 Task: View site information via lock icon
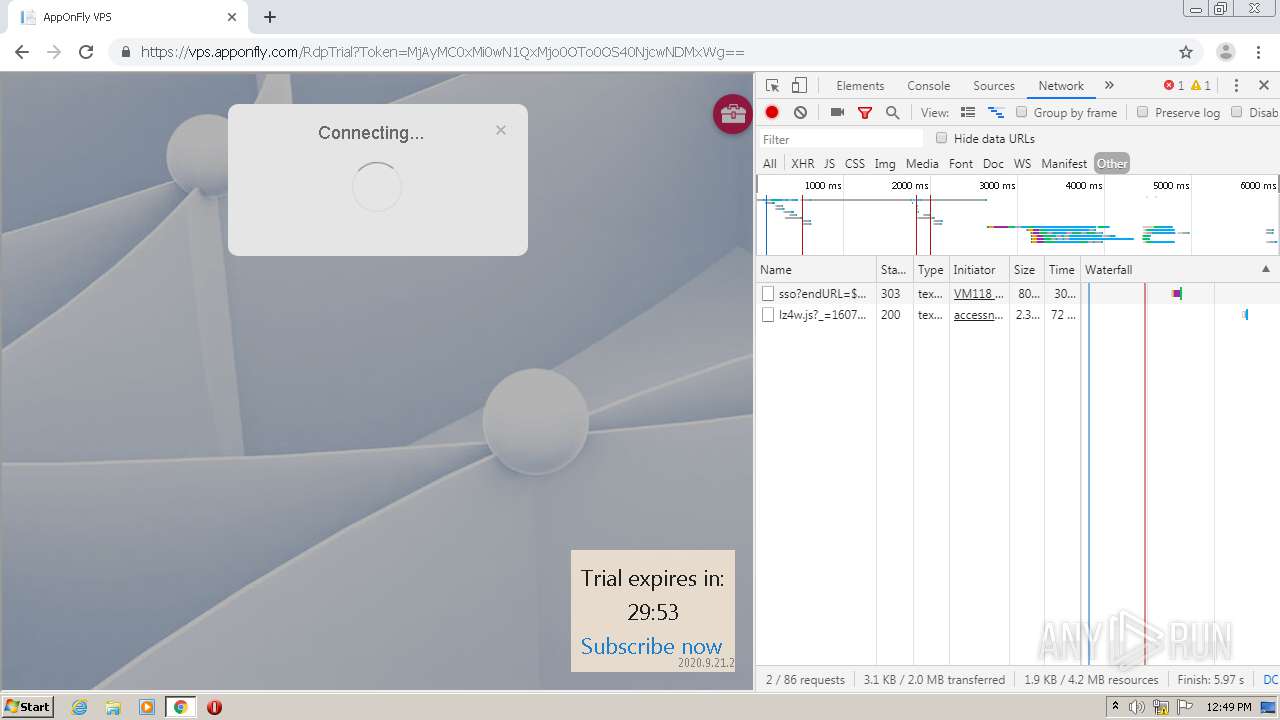click(126, 52)
